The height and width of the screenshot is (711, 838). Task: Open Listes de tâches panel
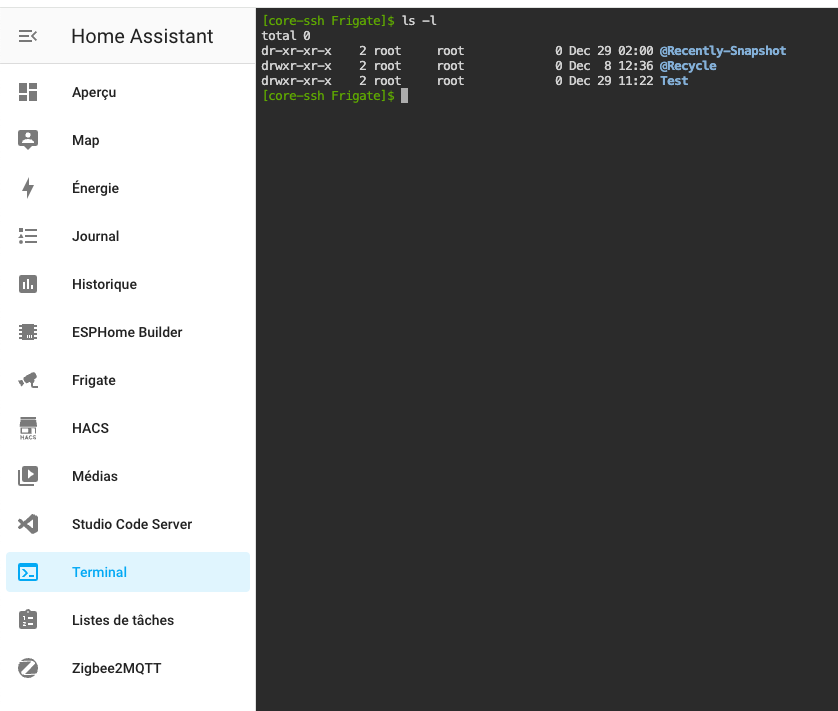[x=122, y=620]
